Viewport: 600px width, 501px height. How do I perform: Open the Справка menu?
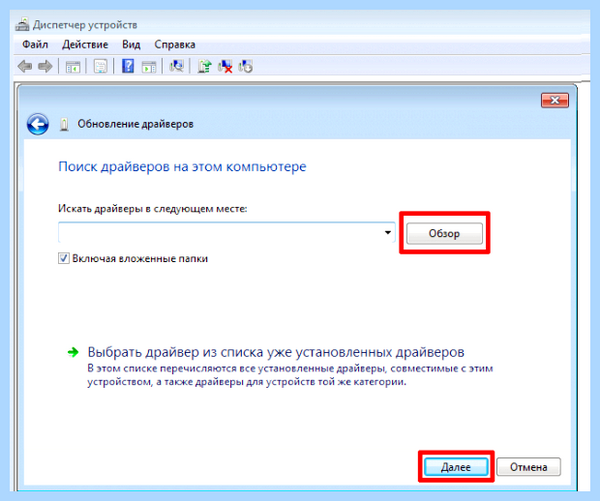tap(175, 44)
